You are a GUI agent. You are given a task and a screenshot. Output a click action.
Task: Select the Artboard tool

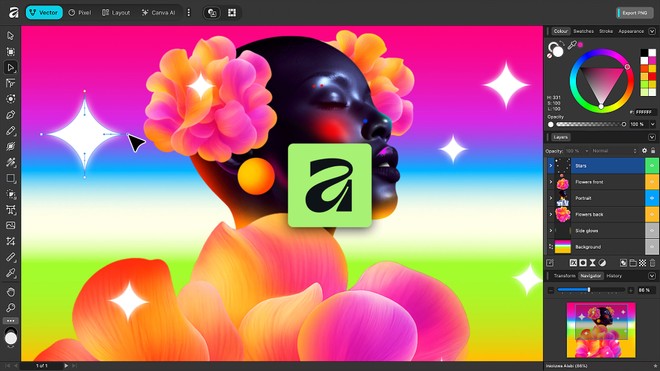point(11,52)
